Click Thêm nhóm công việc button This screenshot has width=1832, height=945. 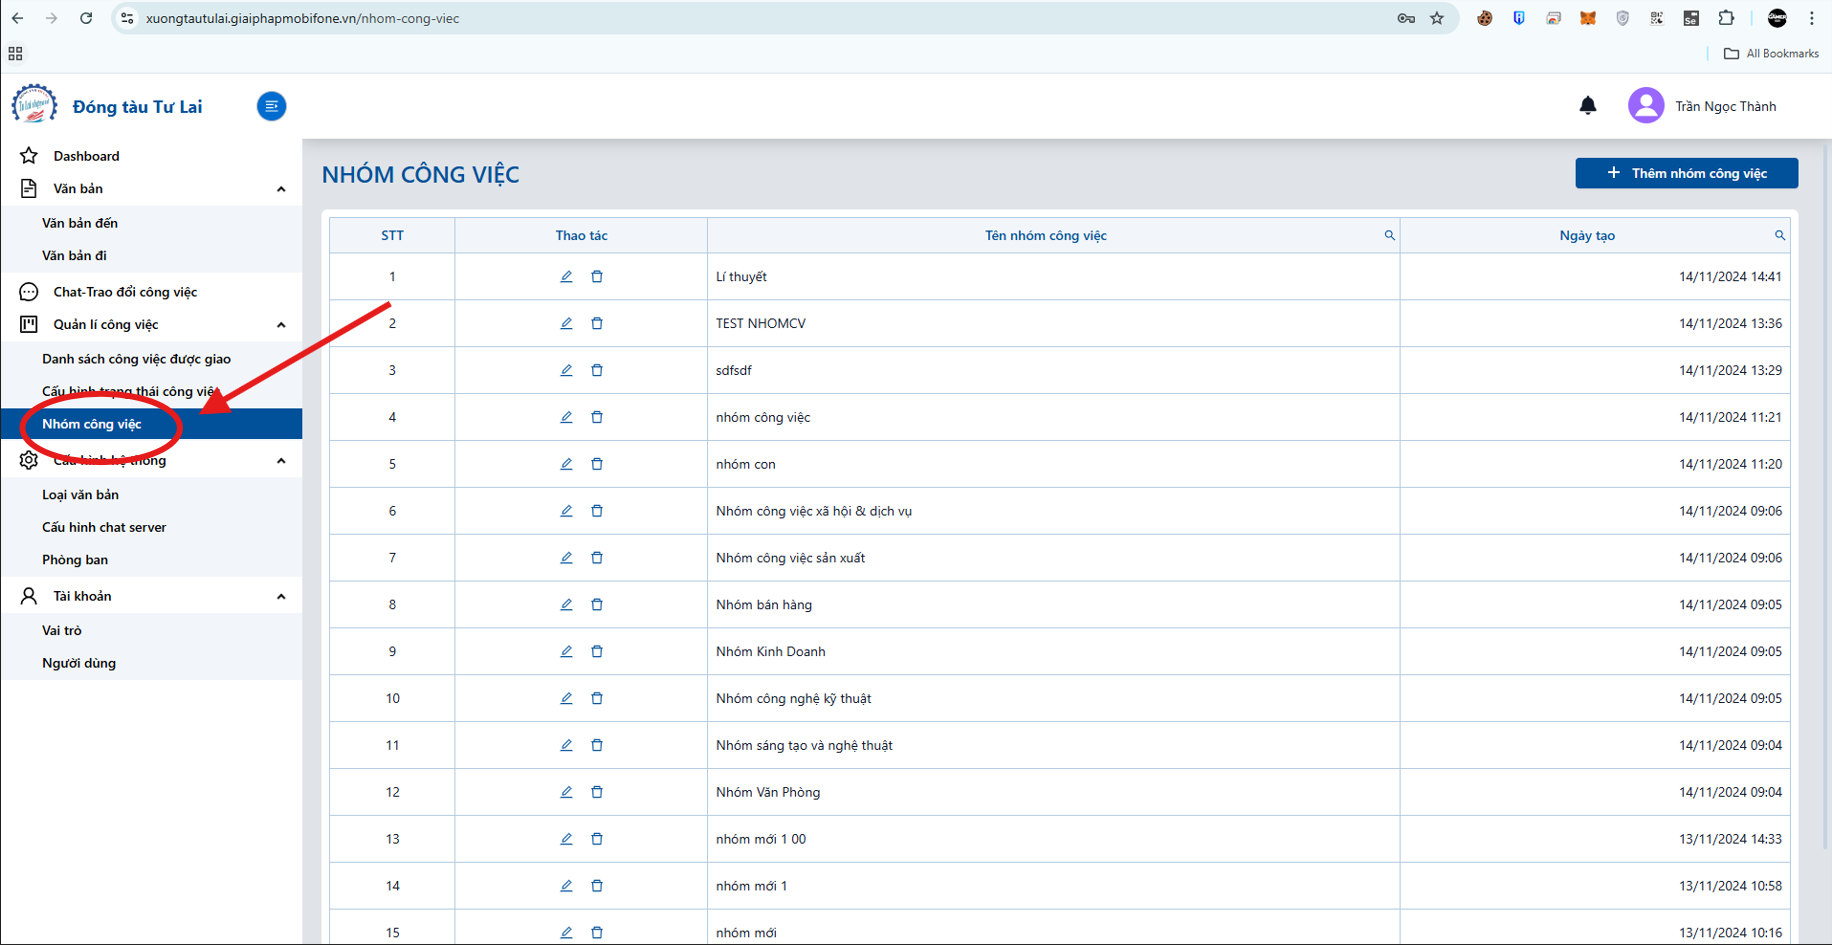coord(1686,173)
